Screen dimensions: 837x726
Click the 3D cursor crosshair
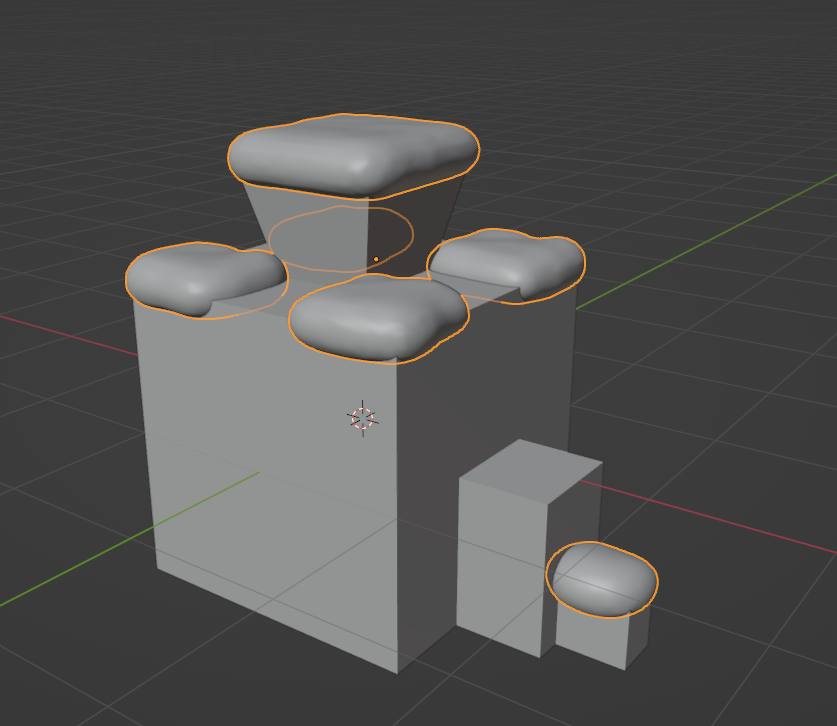tap(362, 418)
